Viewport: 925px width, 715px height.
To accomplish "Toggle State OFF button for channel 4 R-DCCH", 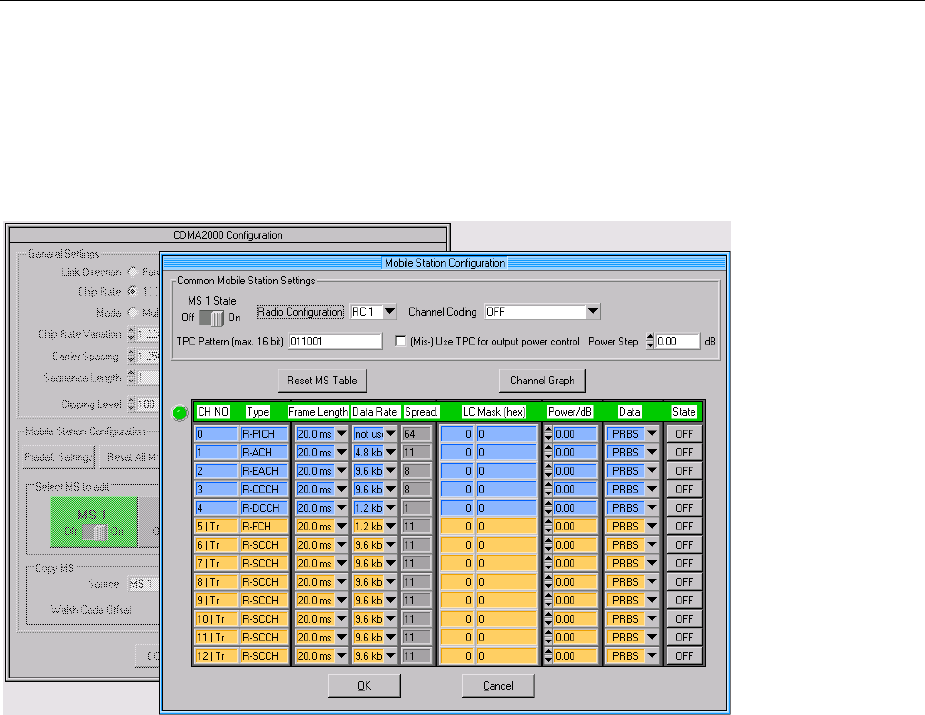I will click(684, 508).
